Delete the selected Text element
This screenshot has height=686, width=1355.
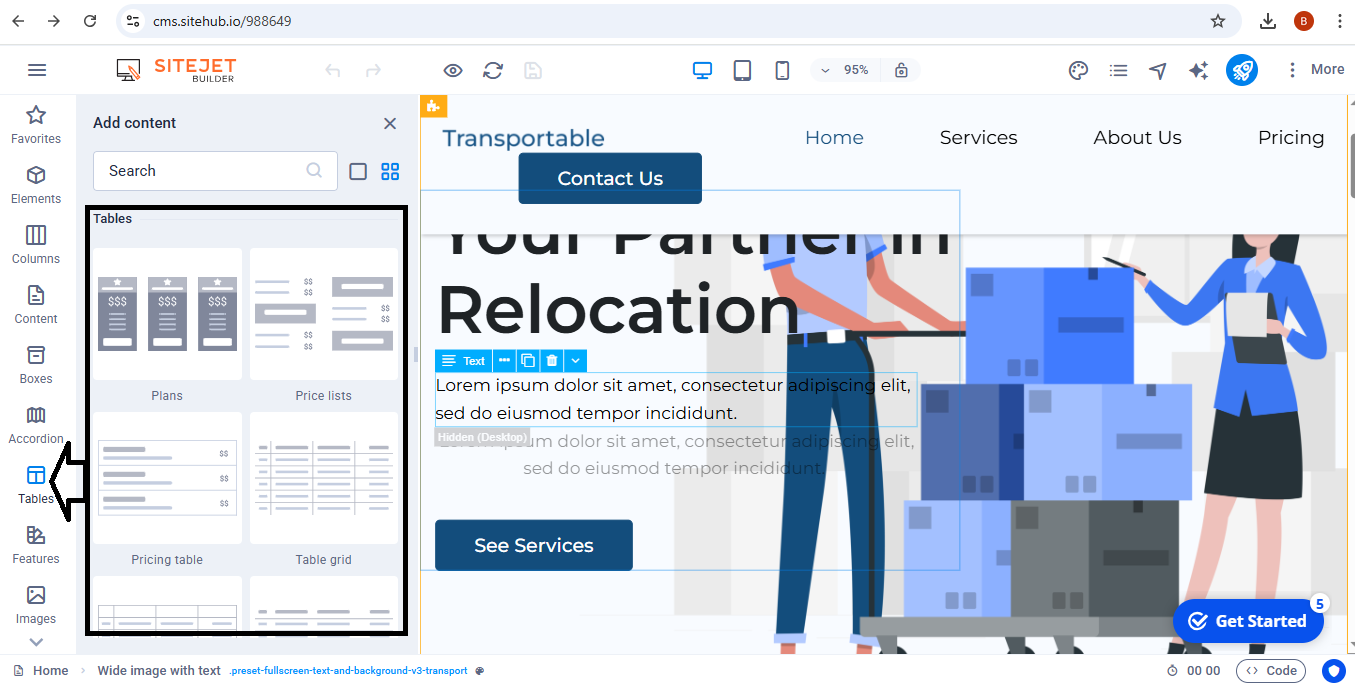click(x=551, y=361)
